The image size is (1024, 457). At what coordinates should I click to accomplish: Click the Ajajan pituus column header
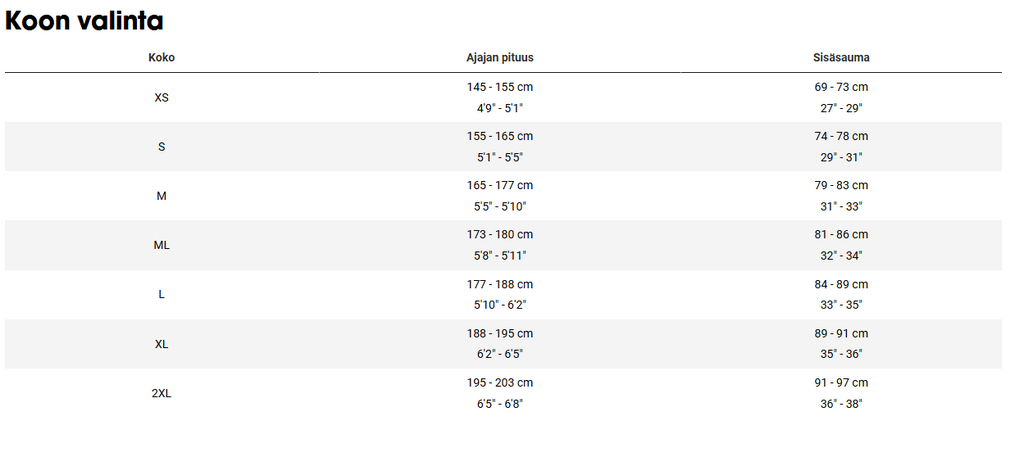click(500, 57)
